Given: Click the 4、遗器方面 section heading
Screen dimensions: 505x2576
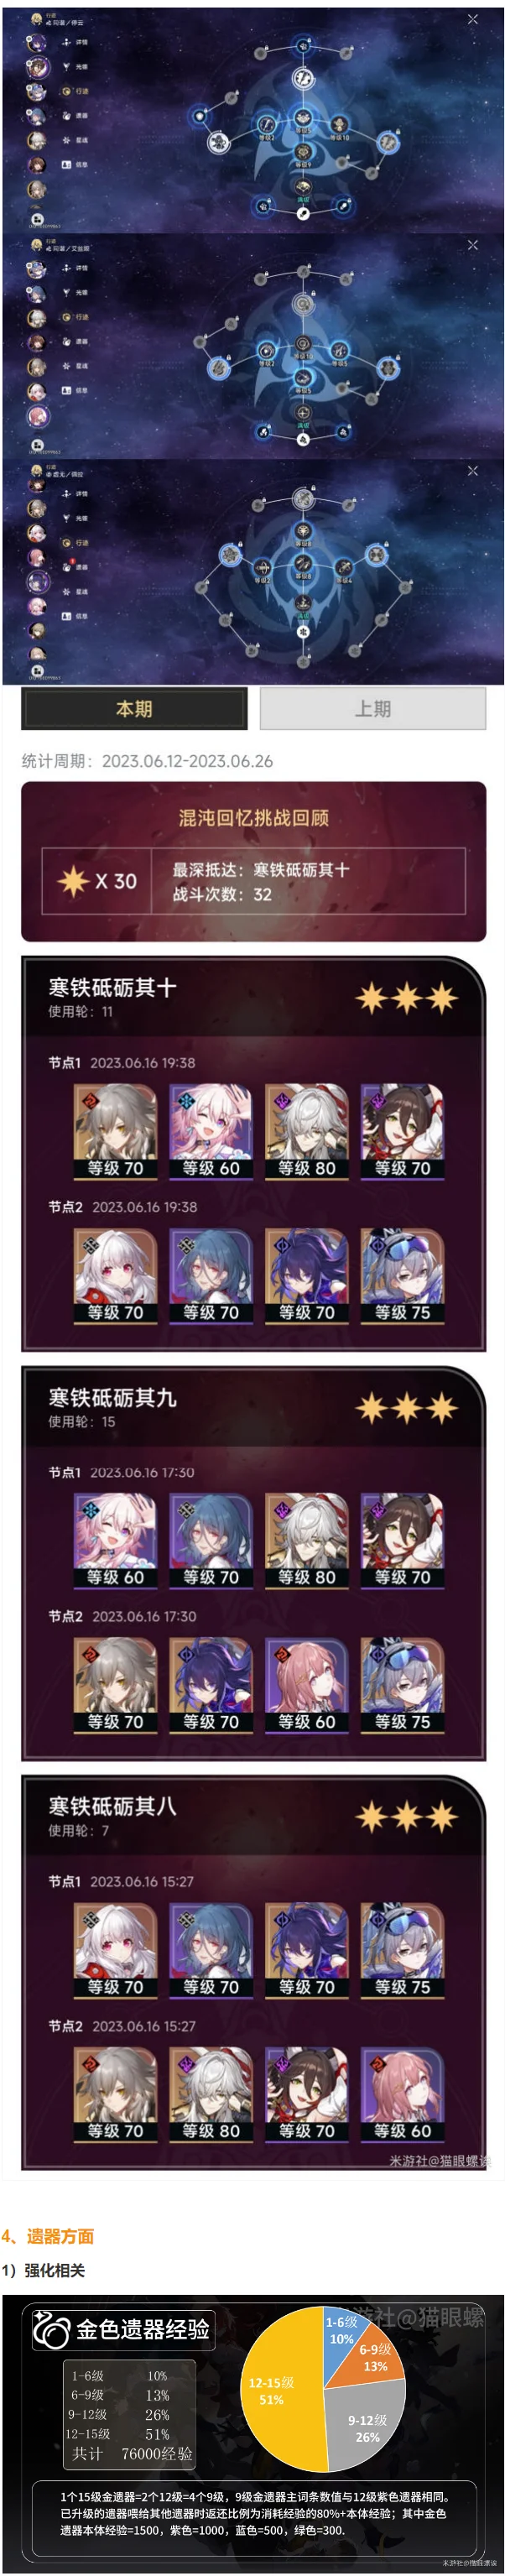Looking at the screenshot, I should (x=48, y=2236).
